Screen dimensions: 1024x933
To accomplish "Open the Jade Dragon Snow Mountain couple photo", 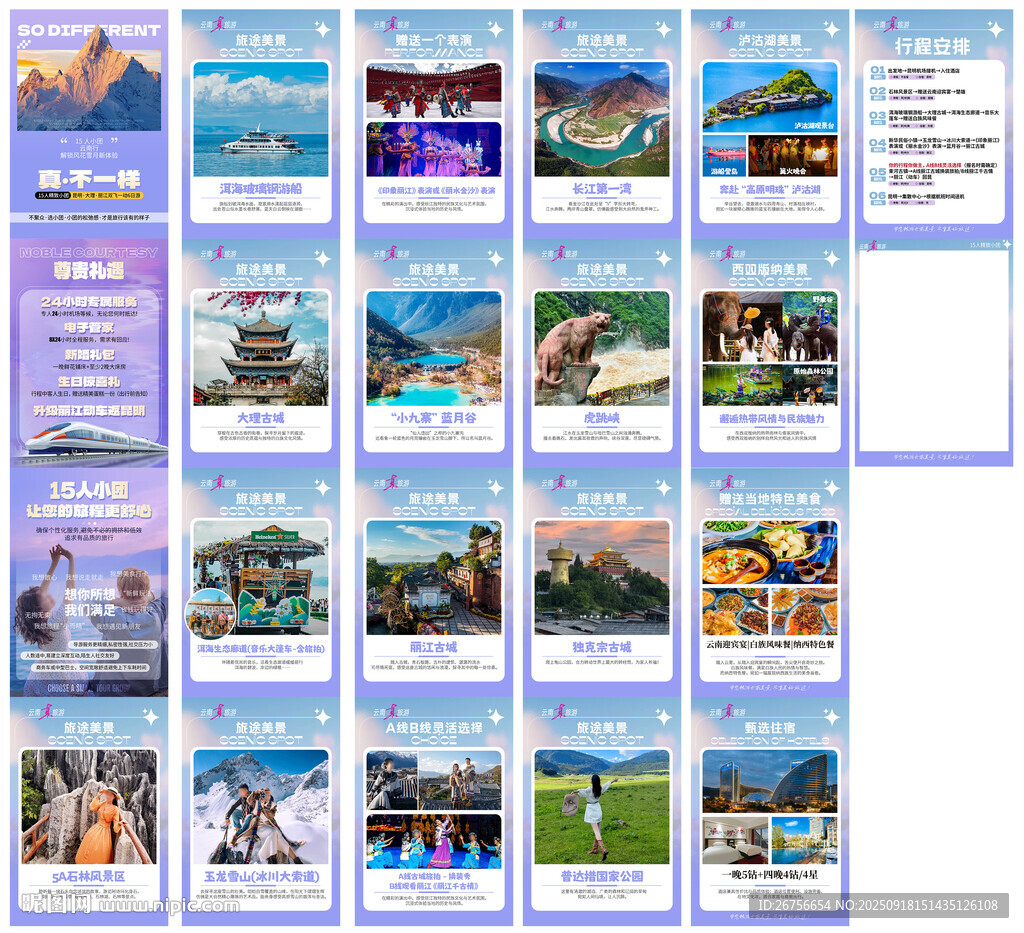I will tap(261, 806).
